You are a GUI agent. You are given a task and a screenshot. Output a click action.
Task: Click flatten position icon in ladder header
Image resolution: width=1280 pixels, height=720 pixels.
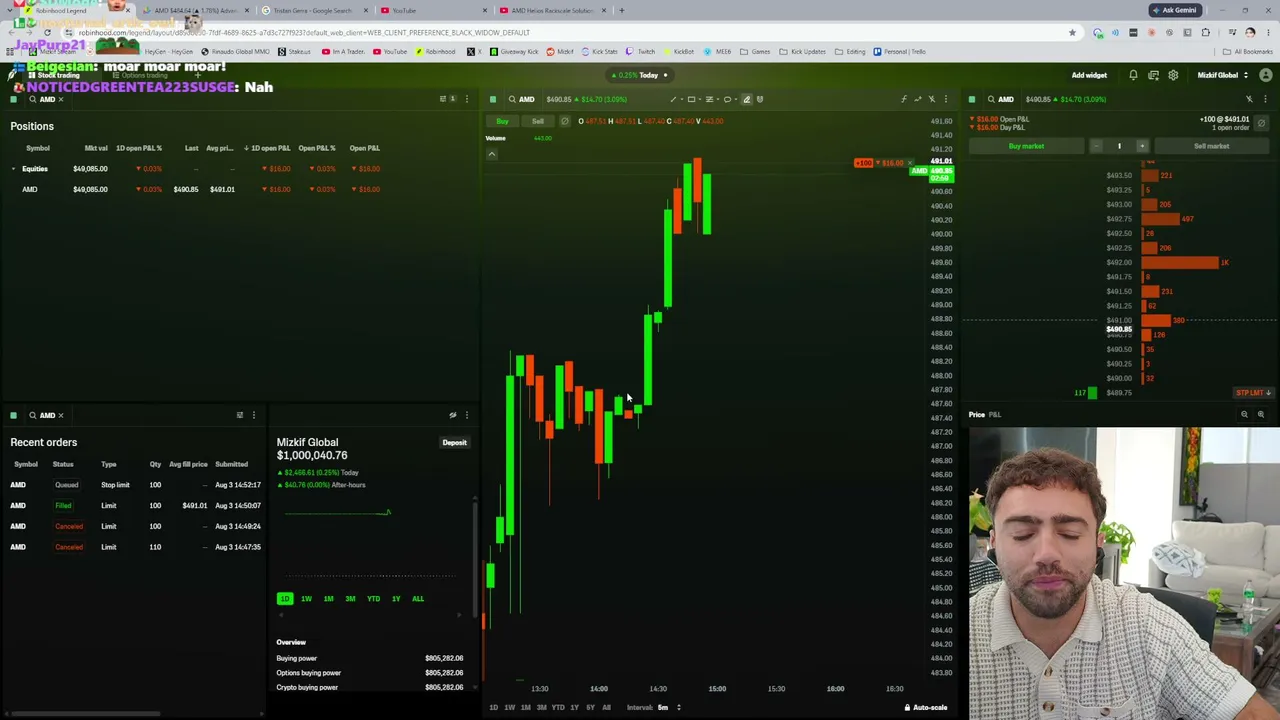point(1261,123)
